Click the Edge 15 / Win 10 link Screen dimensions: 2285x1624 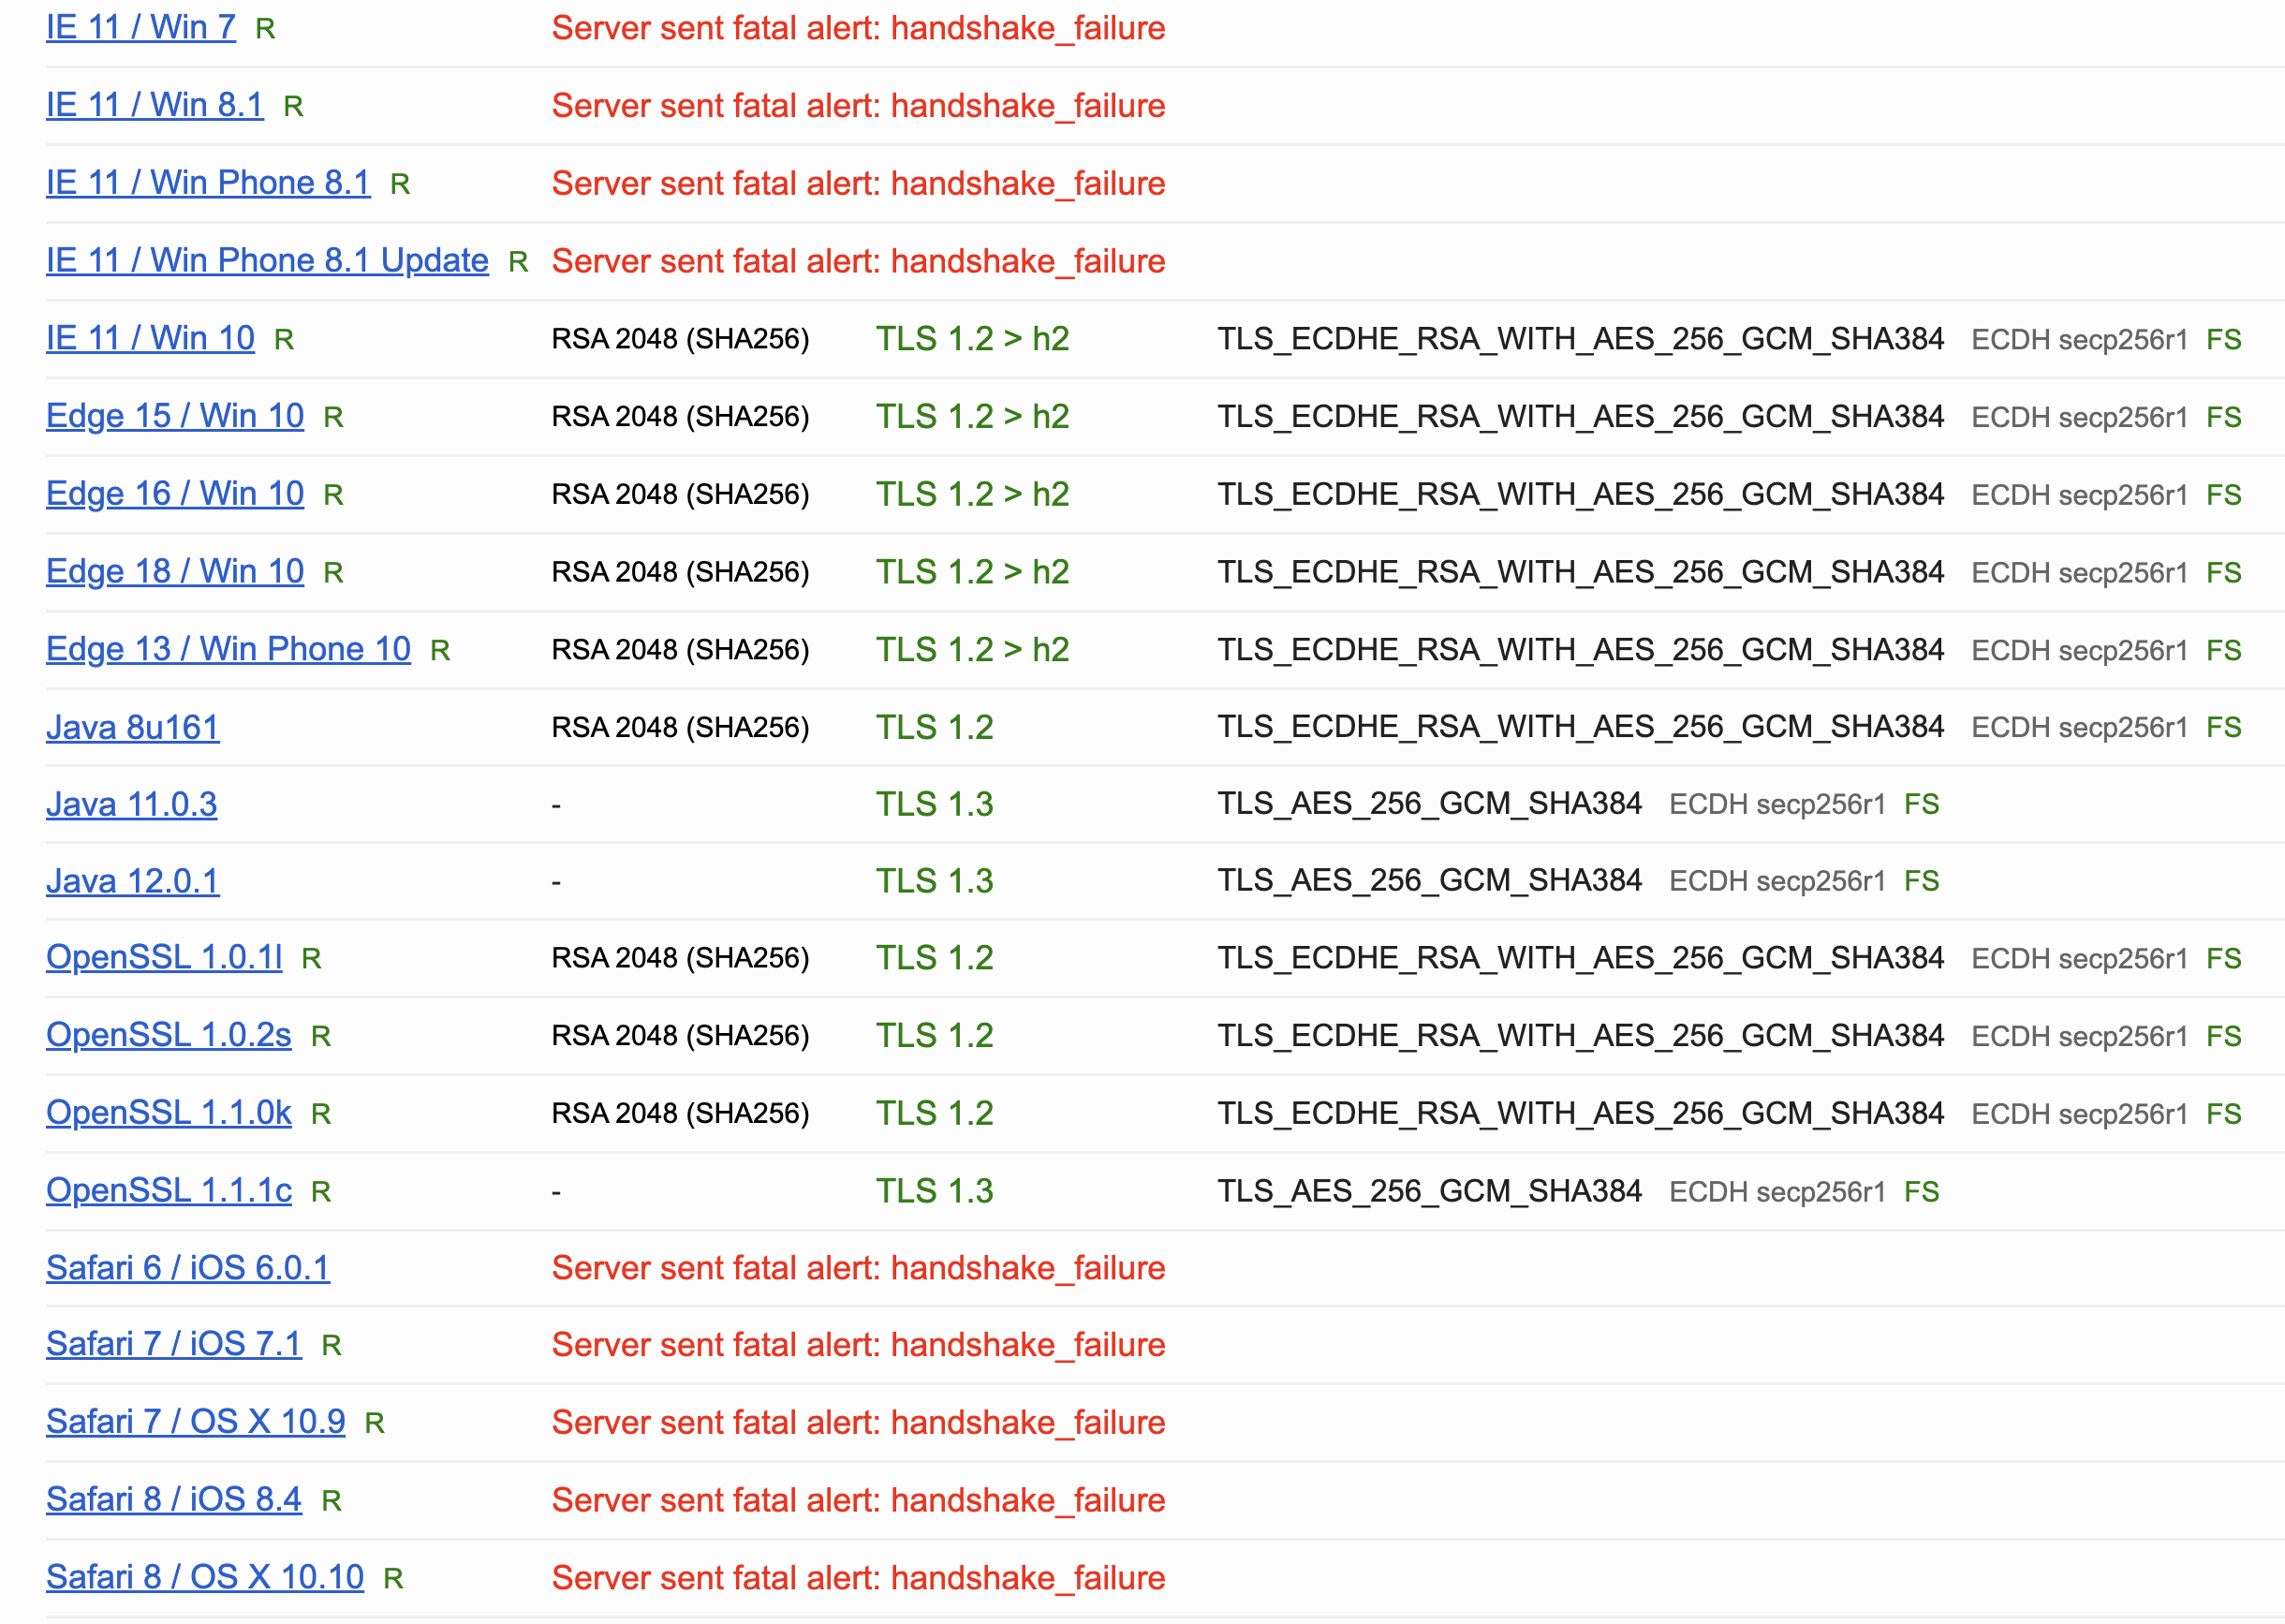(174, 416)
